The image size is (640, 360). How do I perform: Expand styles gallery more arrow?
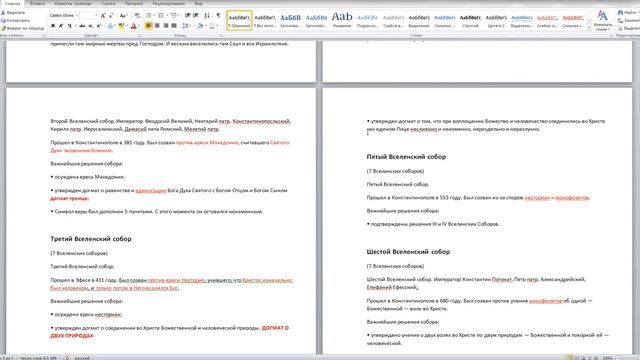pos(589,27)
